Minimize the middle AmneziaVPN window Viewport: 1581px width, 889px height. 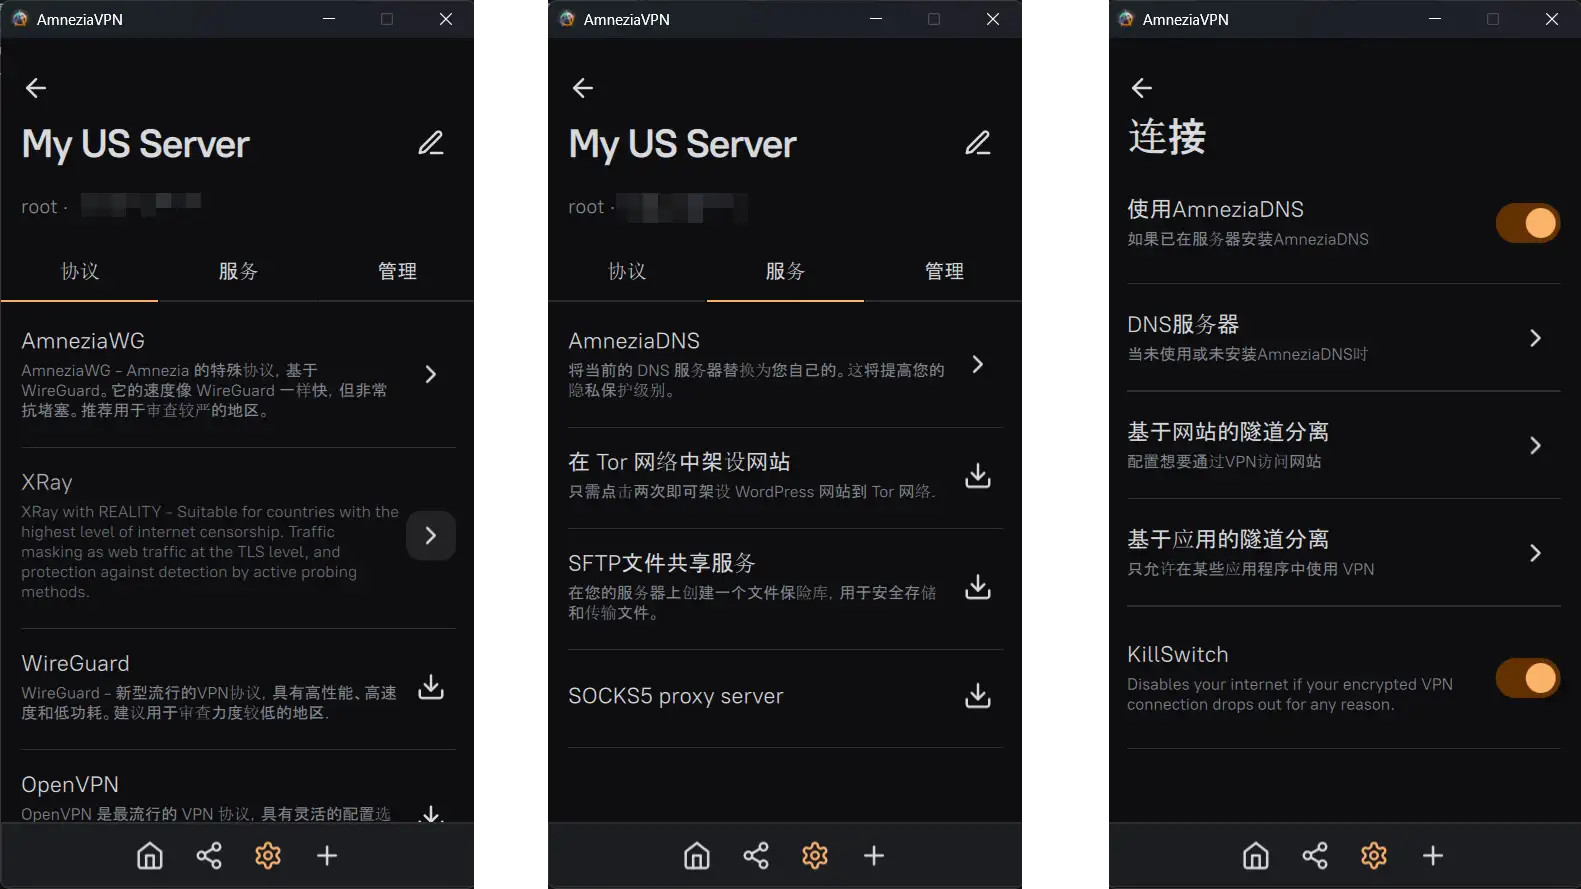click(x=876, y=19)
